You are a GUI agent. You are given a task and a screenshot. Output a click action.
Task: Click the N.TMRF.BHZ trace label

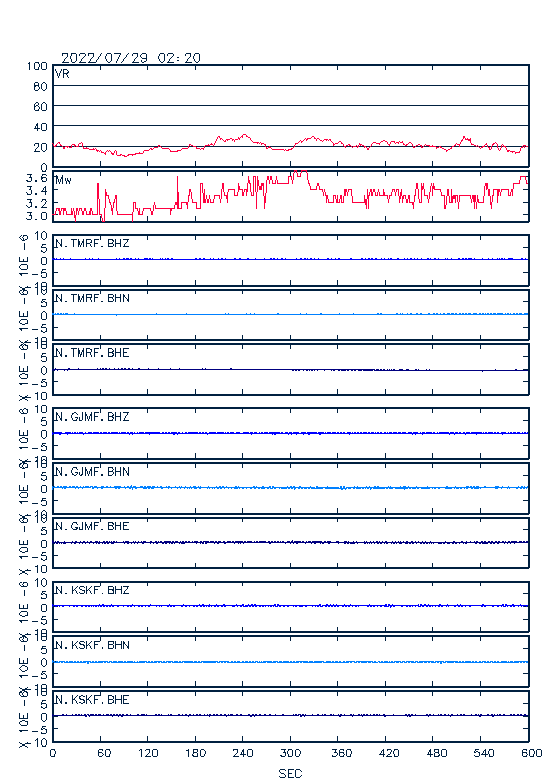(92, 243)
